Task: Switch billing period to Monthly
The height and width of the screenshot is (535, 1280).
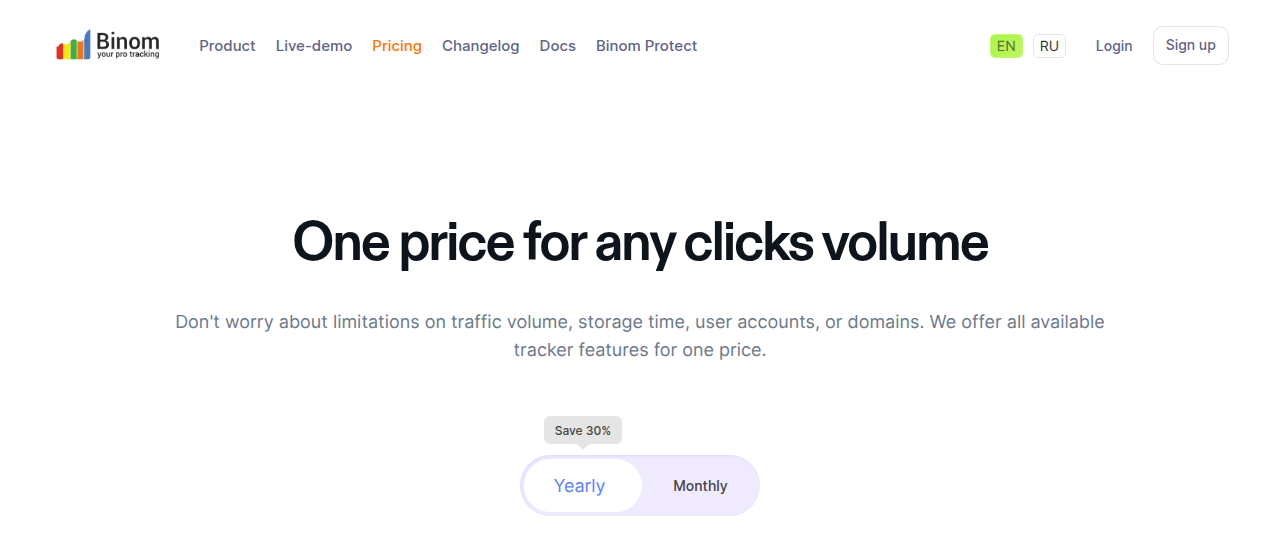Action: (x=700, y=486)
